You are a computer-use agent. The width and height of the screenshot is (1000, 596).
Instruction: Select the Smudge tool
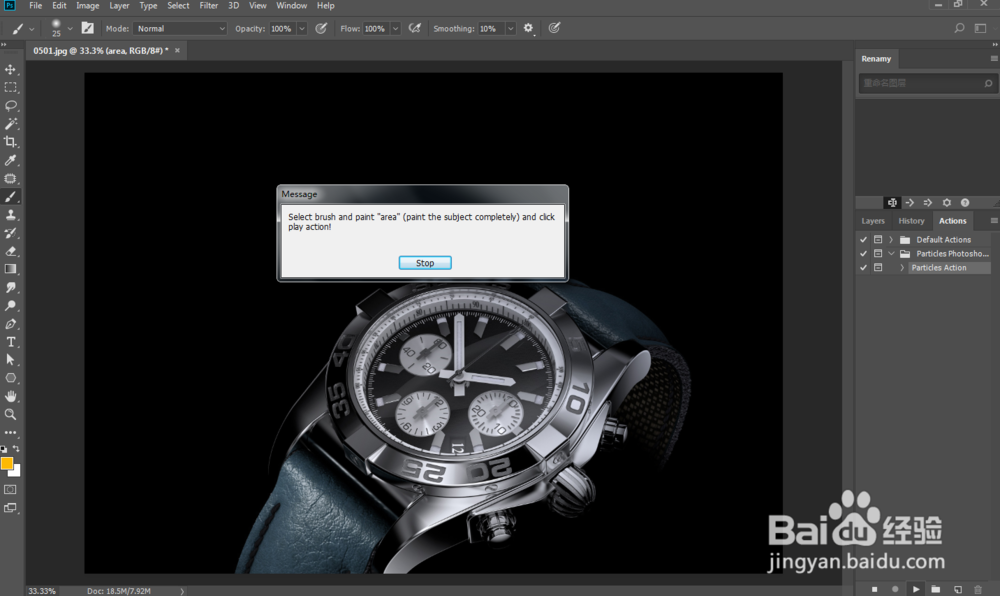point(10,287)
